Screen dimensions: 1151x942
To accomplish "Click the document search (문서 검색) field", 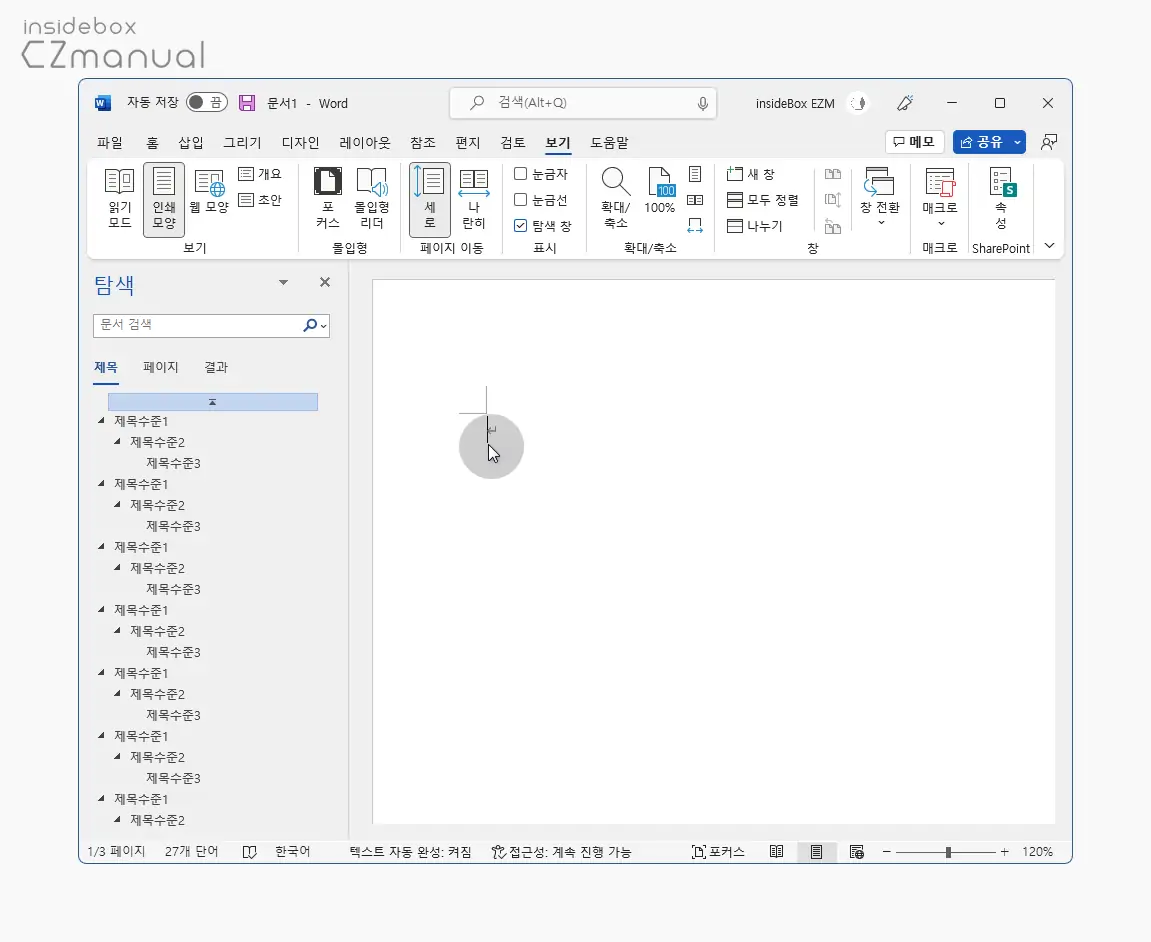I will coord(198,325).
